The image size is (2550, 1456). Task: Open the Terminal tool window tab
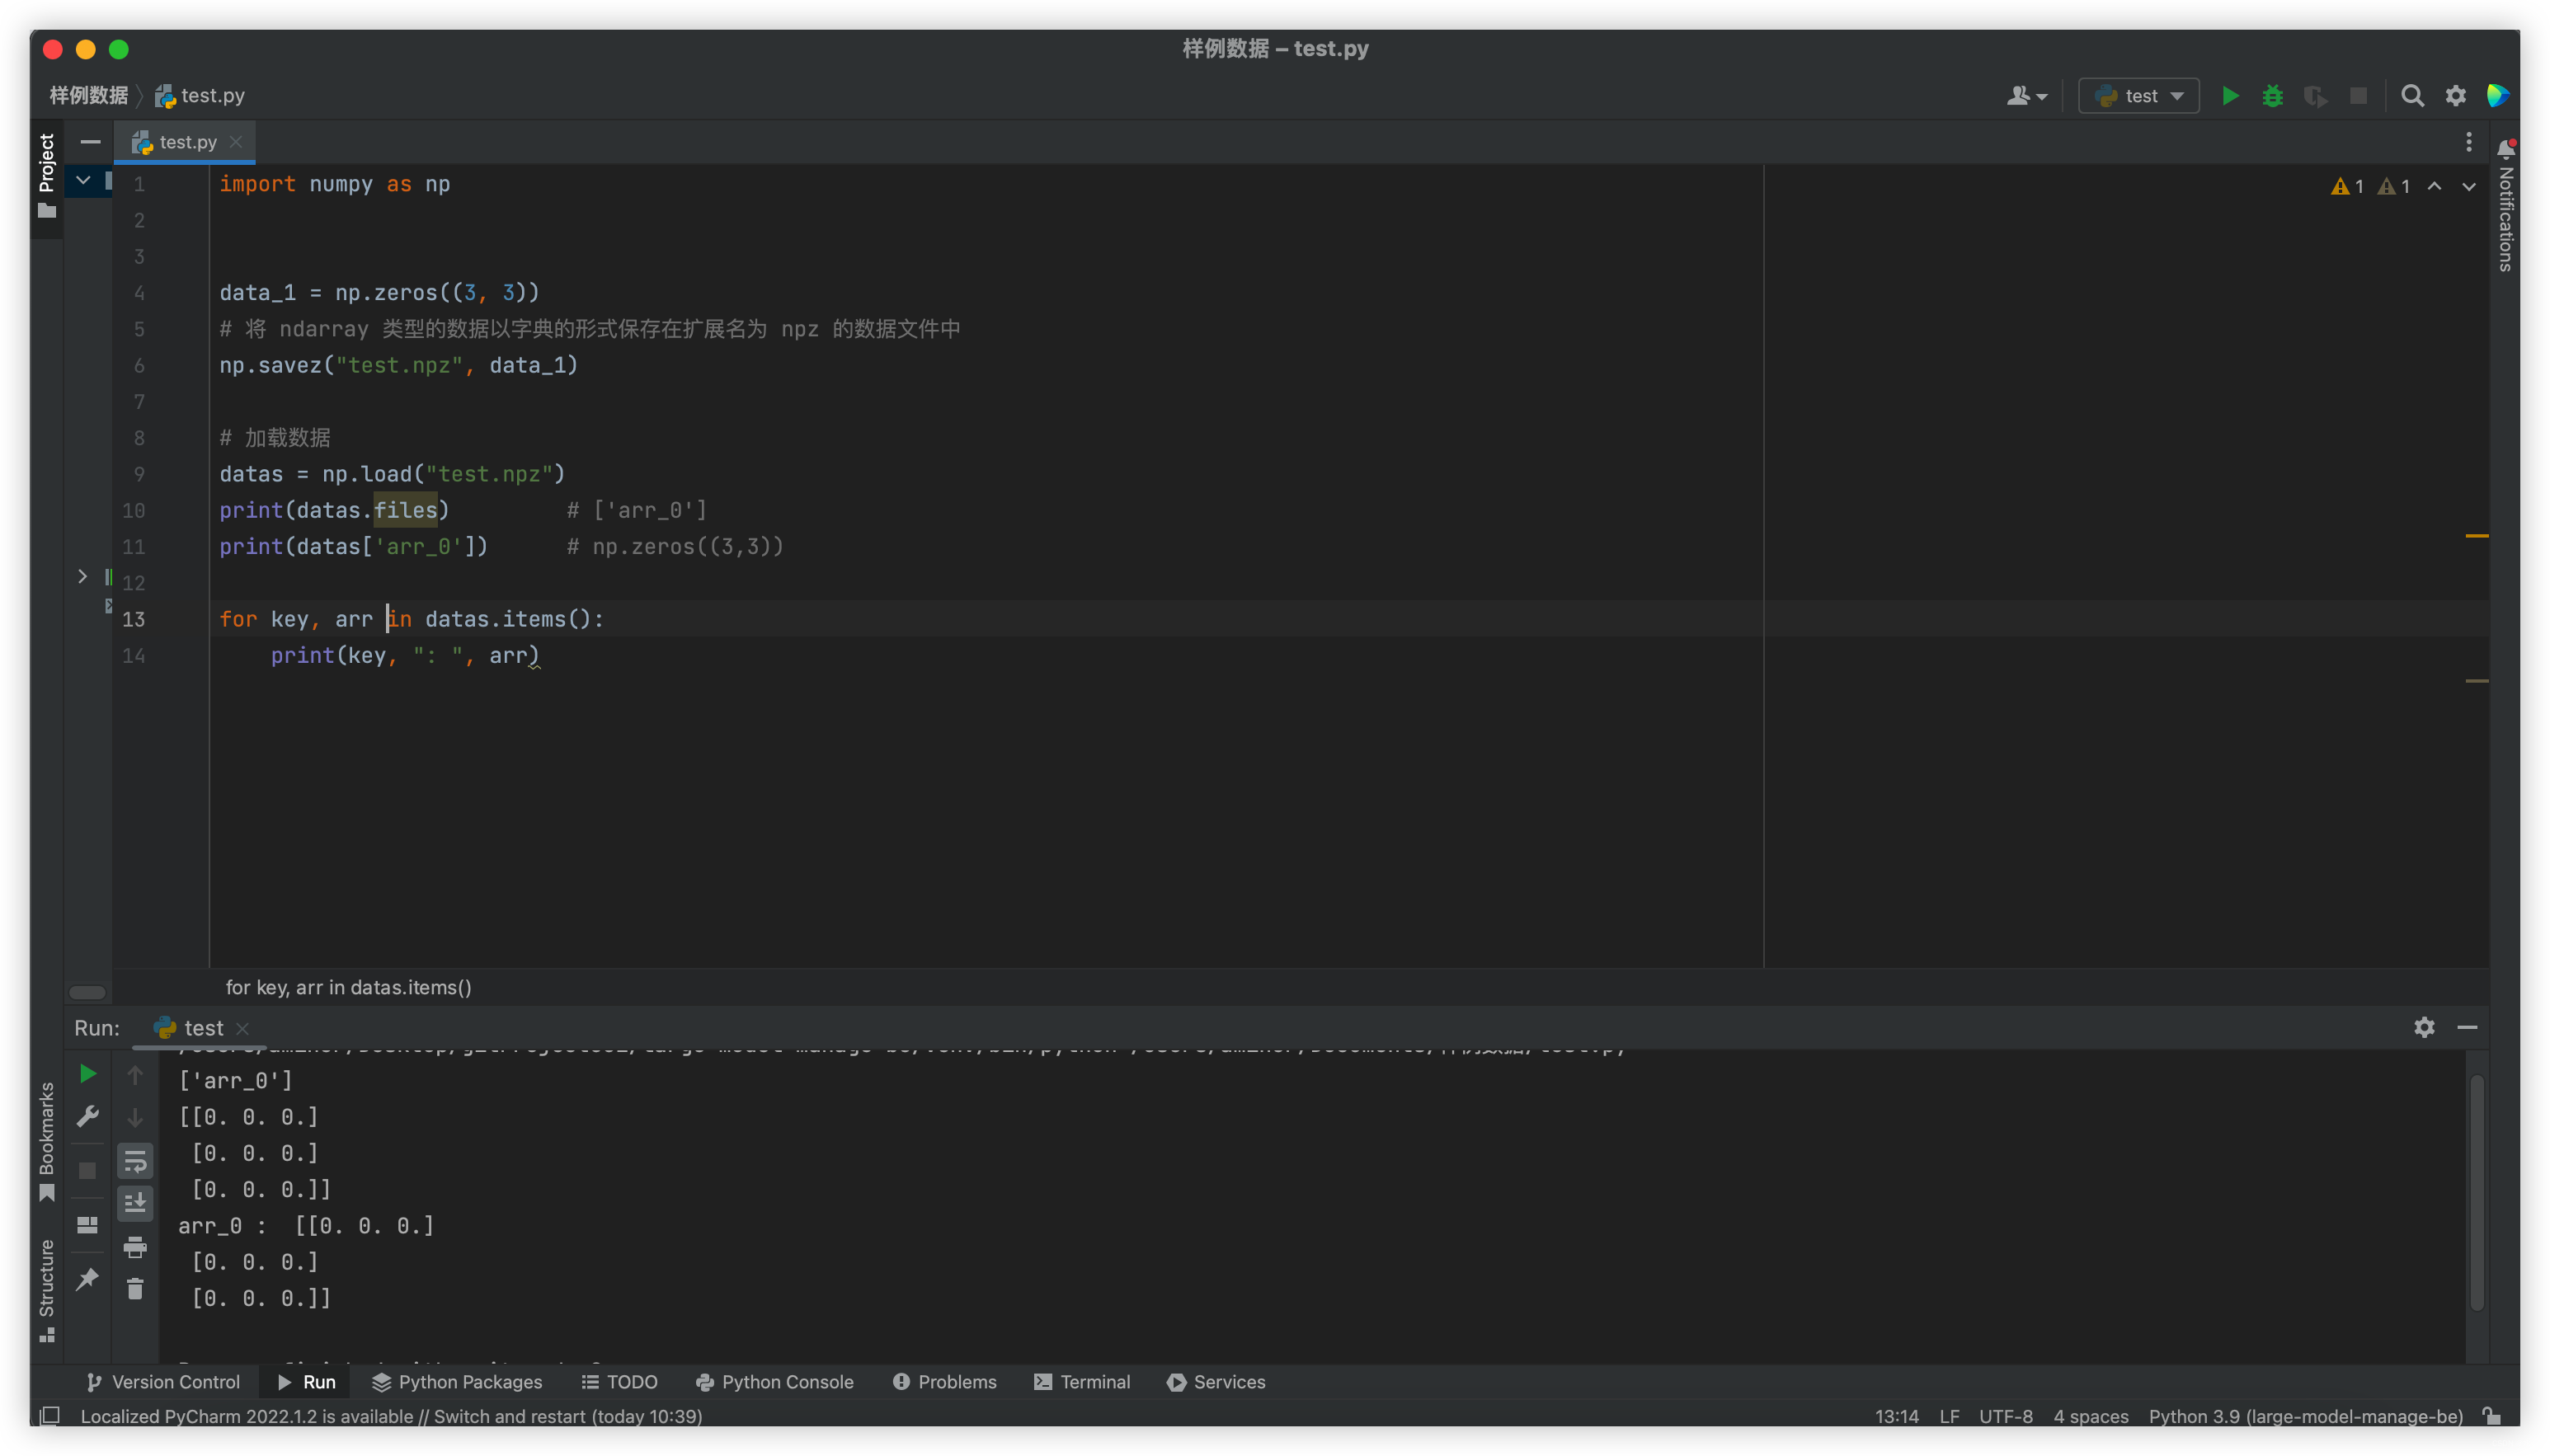[x=1081, y=1382]
